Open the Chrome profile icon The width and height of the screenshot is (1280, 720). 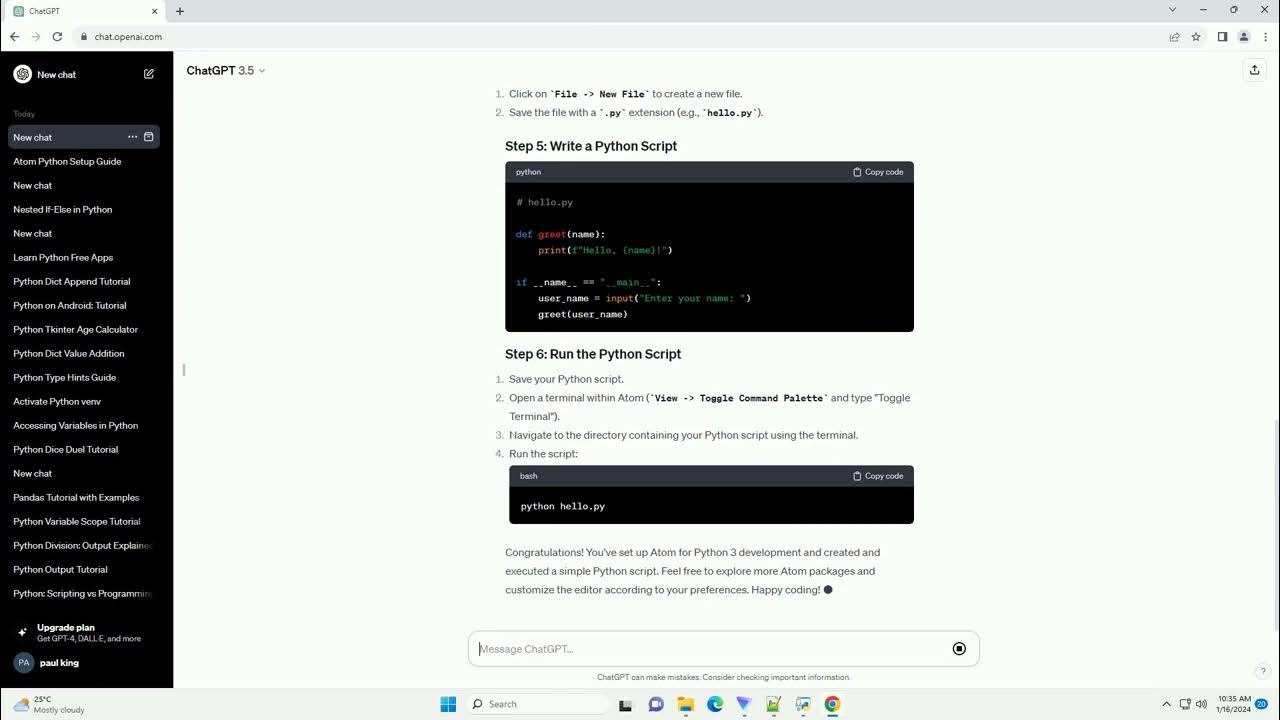point(1244,37)
